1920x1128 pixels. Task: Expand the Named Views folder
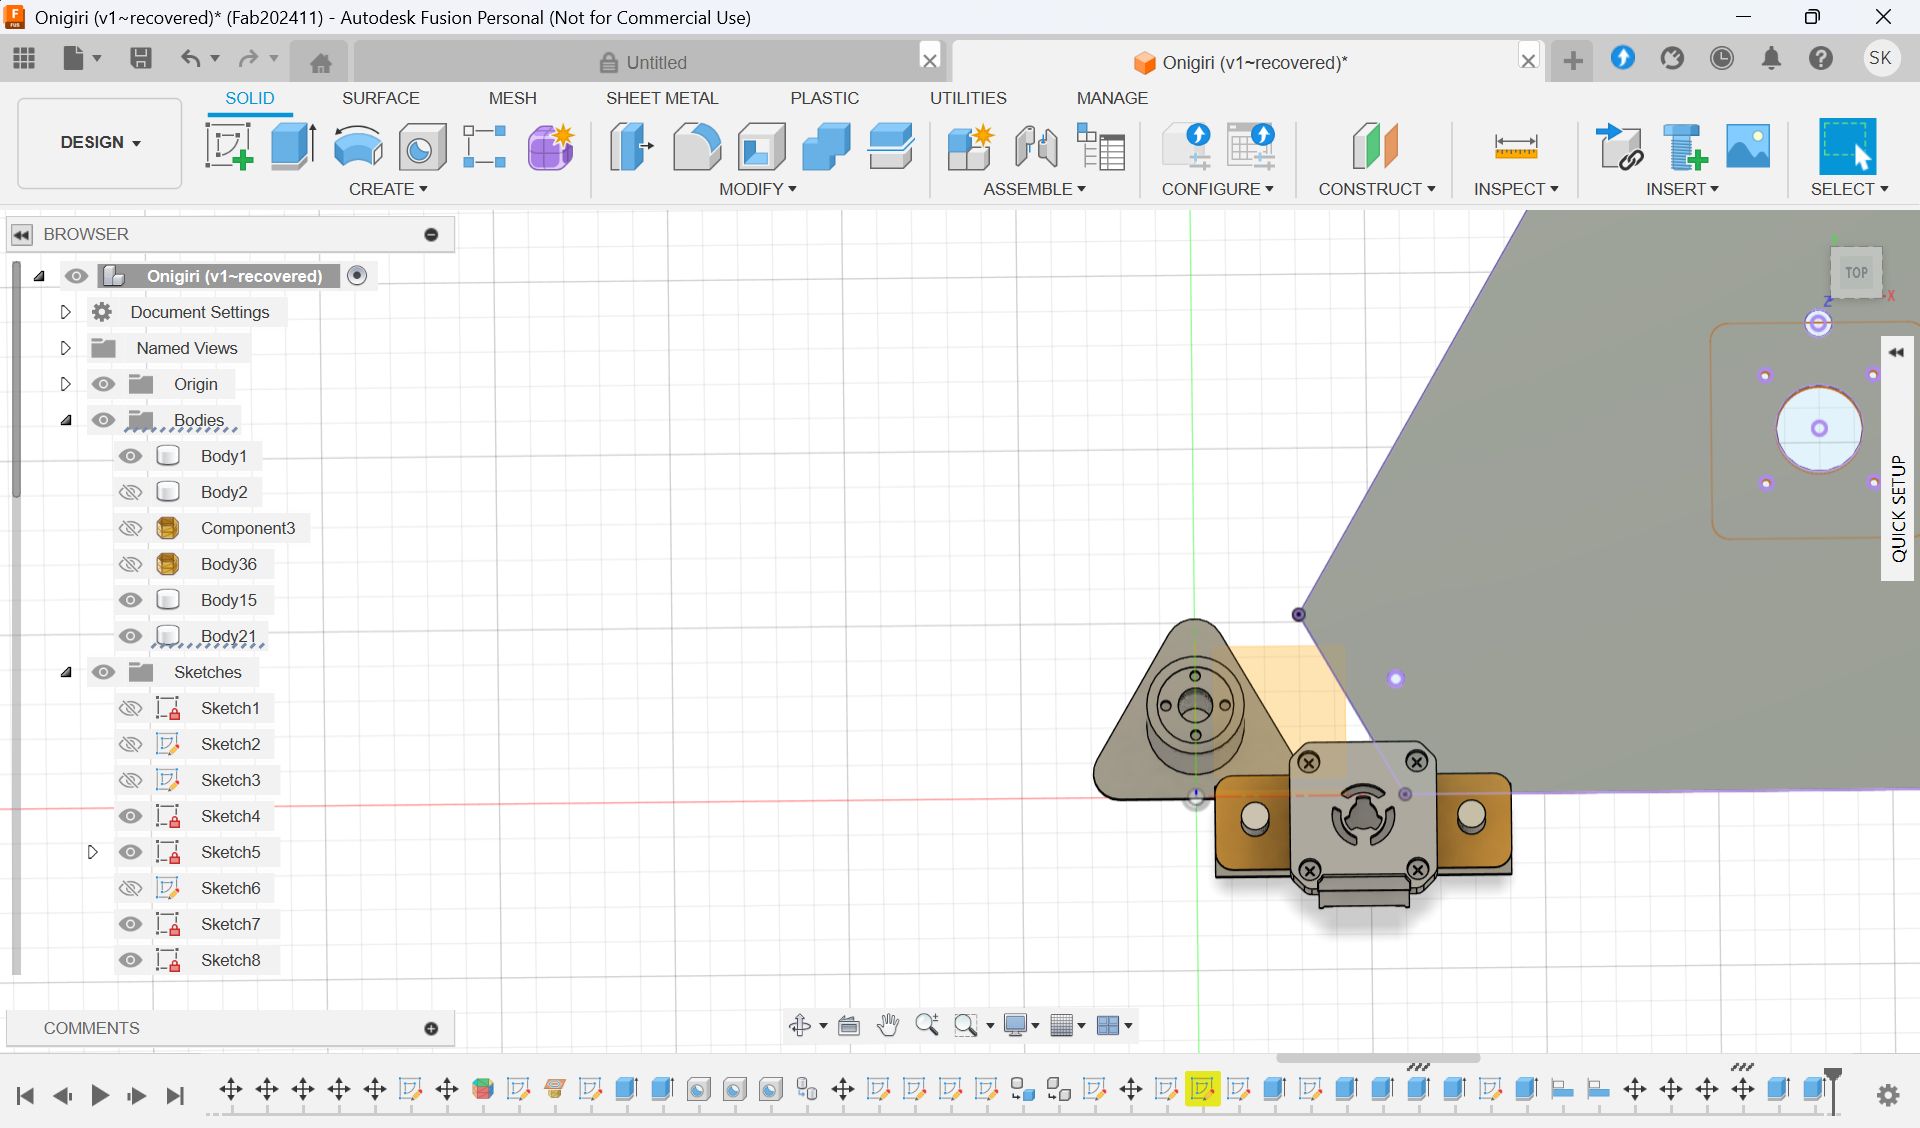tap(65, 348)
